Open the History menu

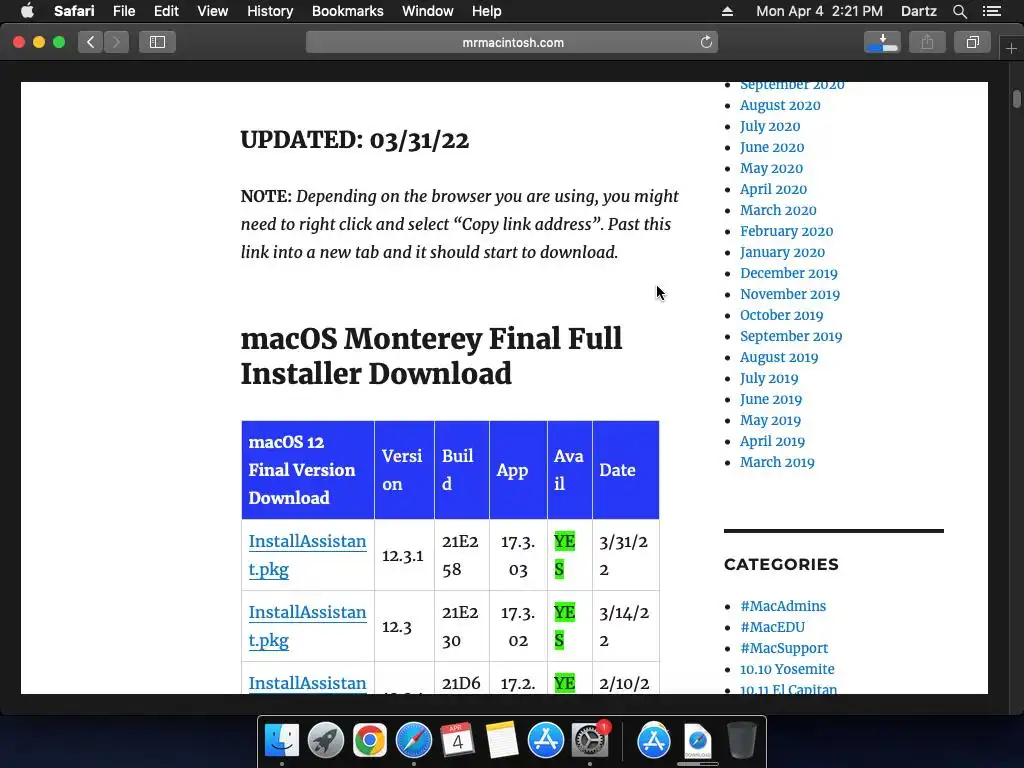(x=270, y=11)
